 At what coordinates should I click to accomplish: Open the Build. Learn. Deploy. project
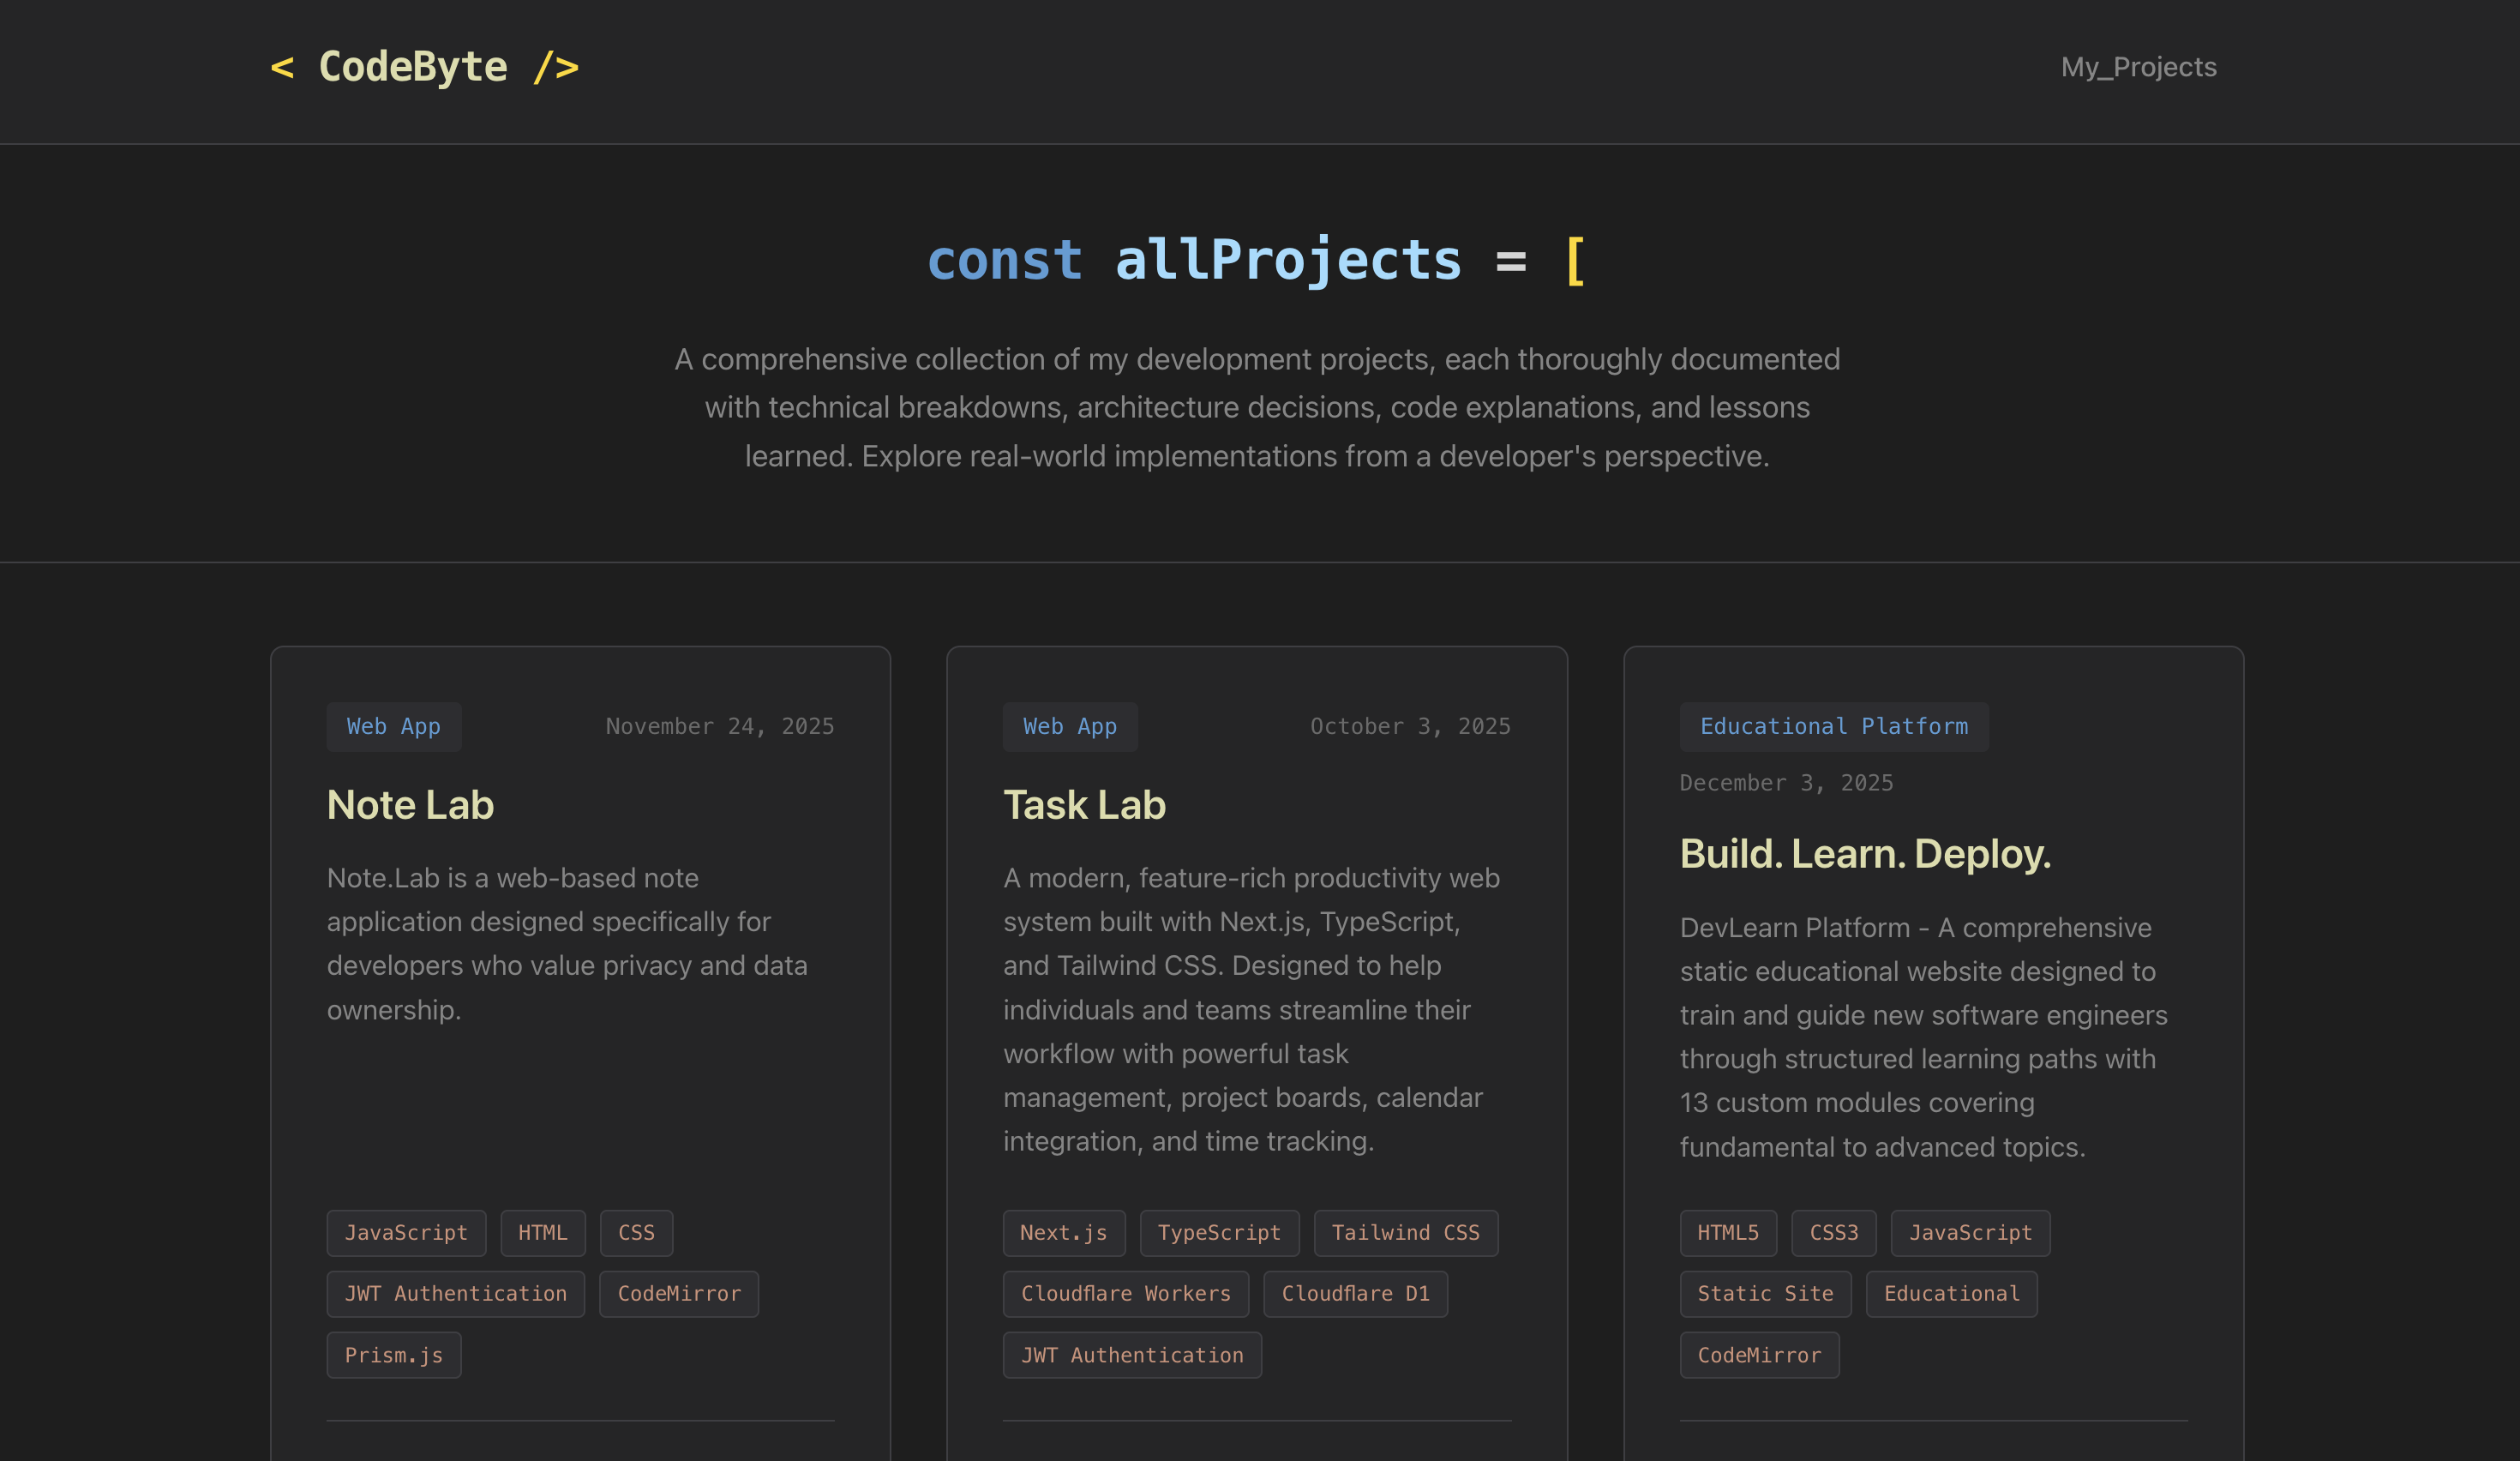pos(1864,853)
